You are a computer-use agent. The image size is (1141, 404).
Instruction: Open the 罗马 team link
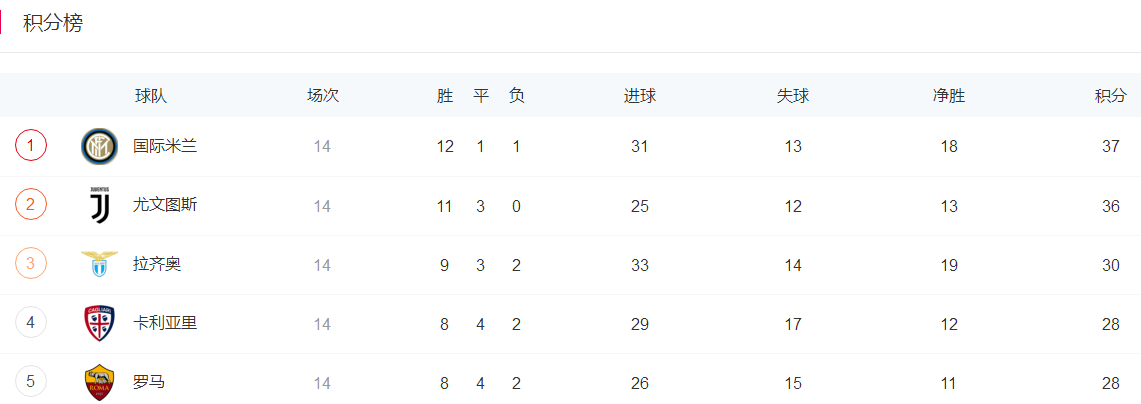[149, 381]
